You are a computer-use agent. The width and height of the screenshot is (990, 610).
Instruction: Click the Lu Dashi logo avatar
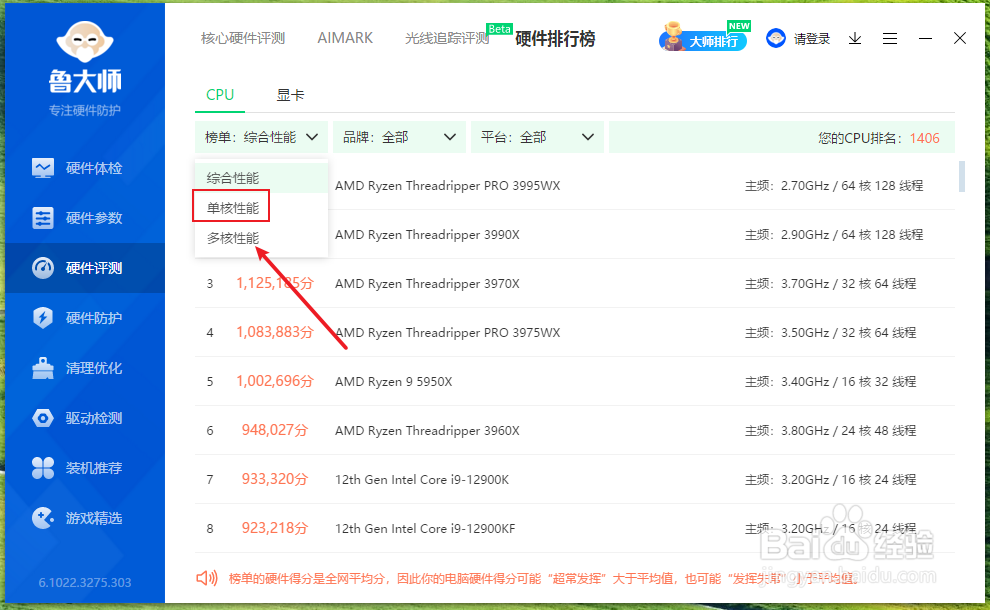[85, 43]
